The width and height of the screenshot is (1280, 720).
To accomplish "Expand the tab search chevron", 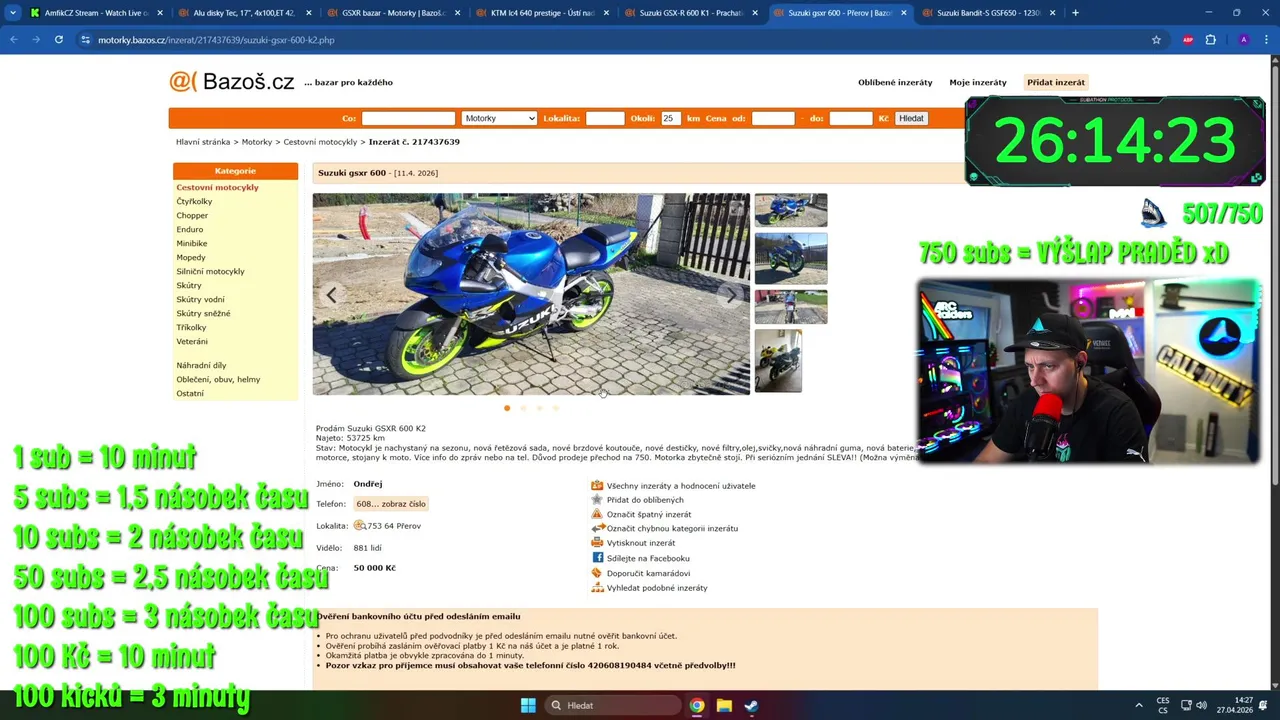I will [13, 13].
